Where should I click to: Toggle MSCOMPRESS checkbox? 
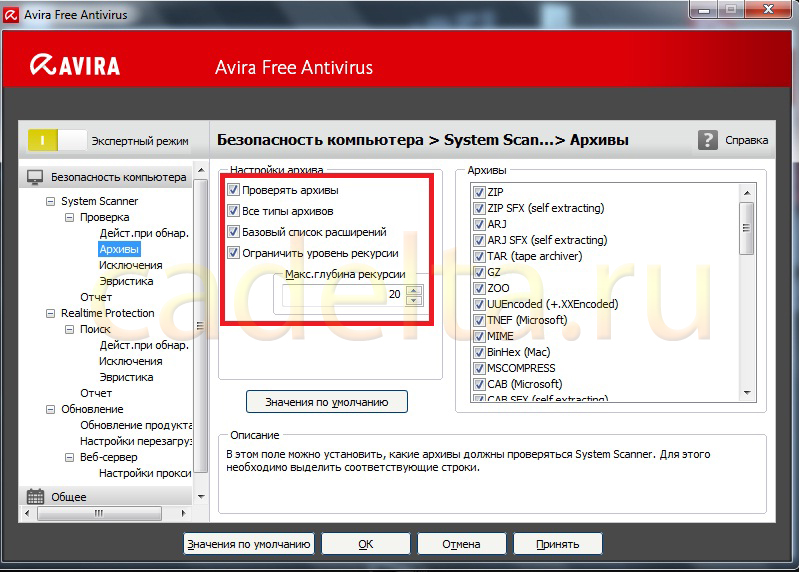pyautogui.click(x=479, y=368)
